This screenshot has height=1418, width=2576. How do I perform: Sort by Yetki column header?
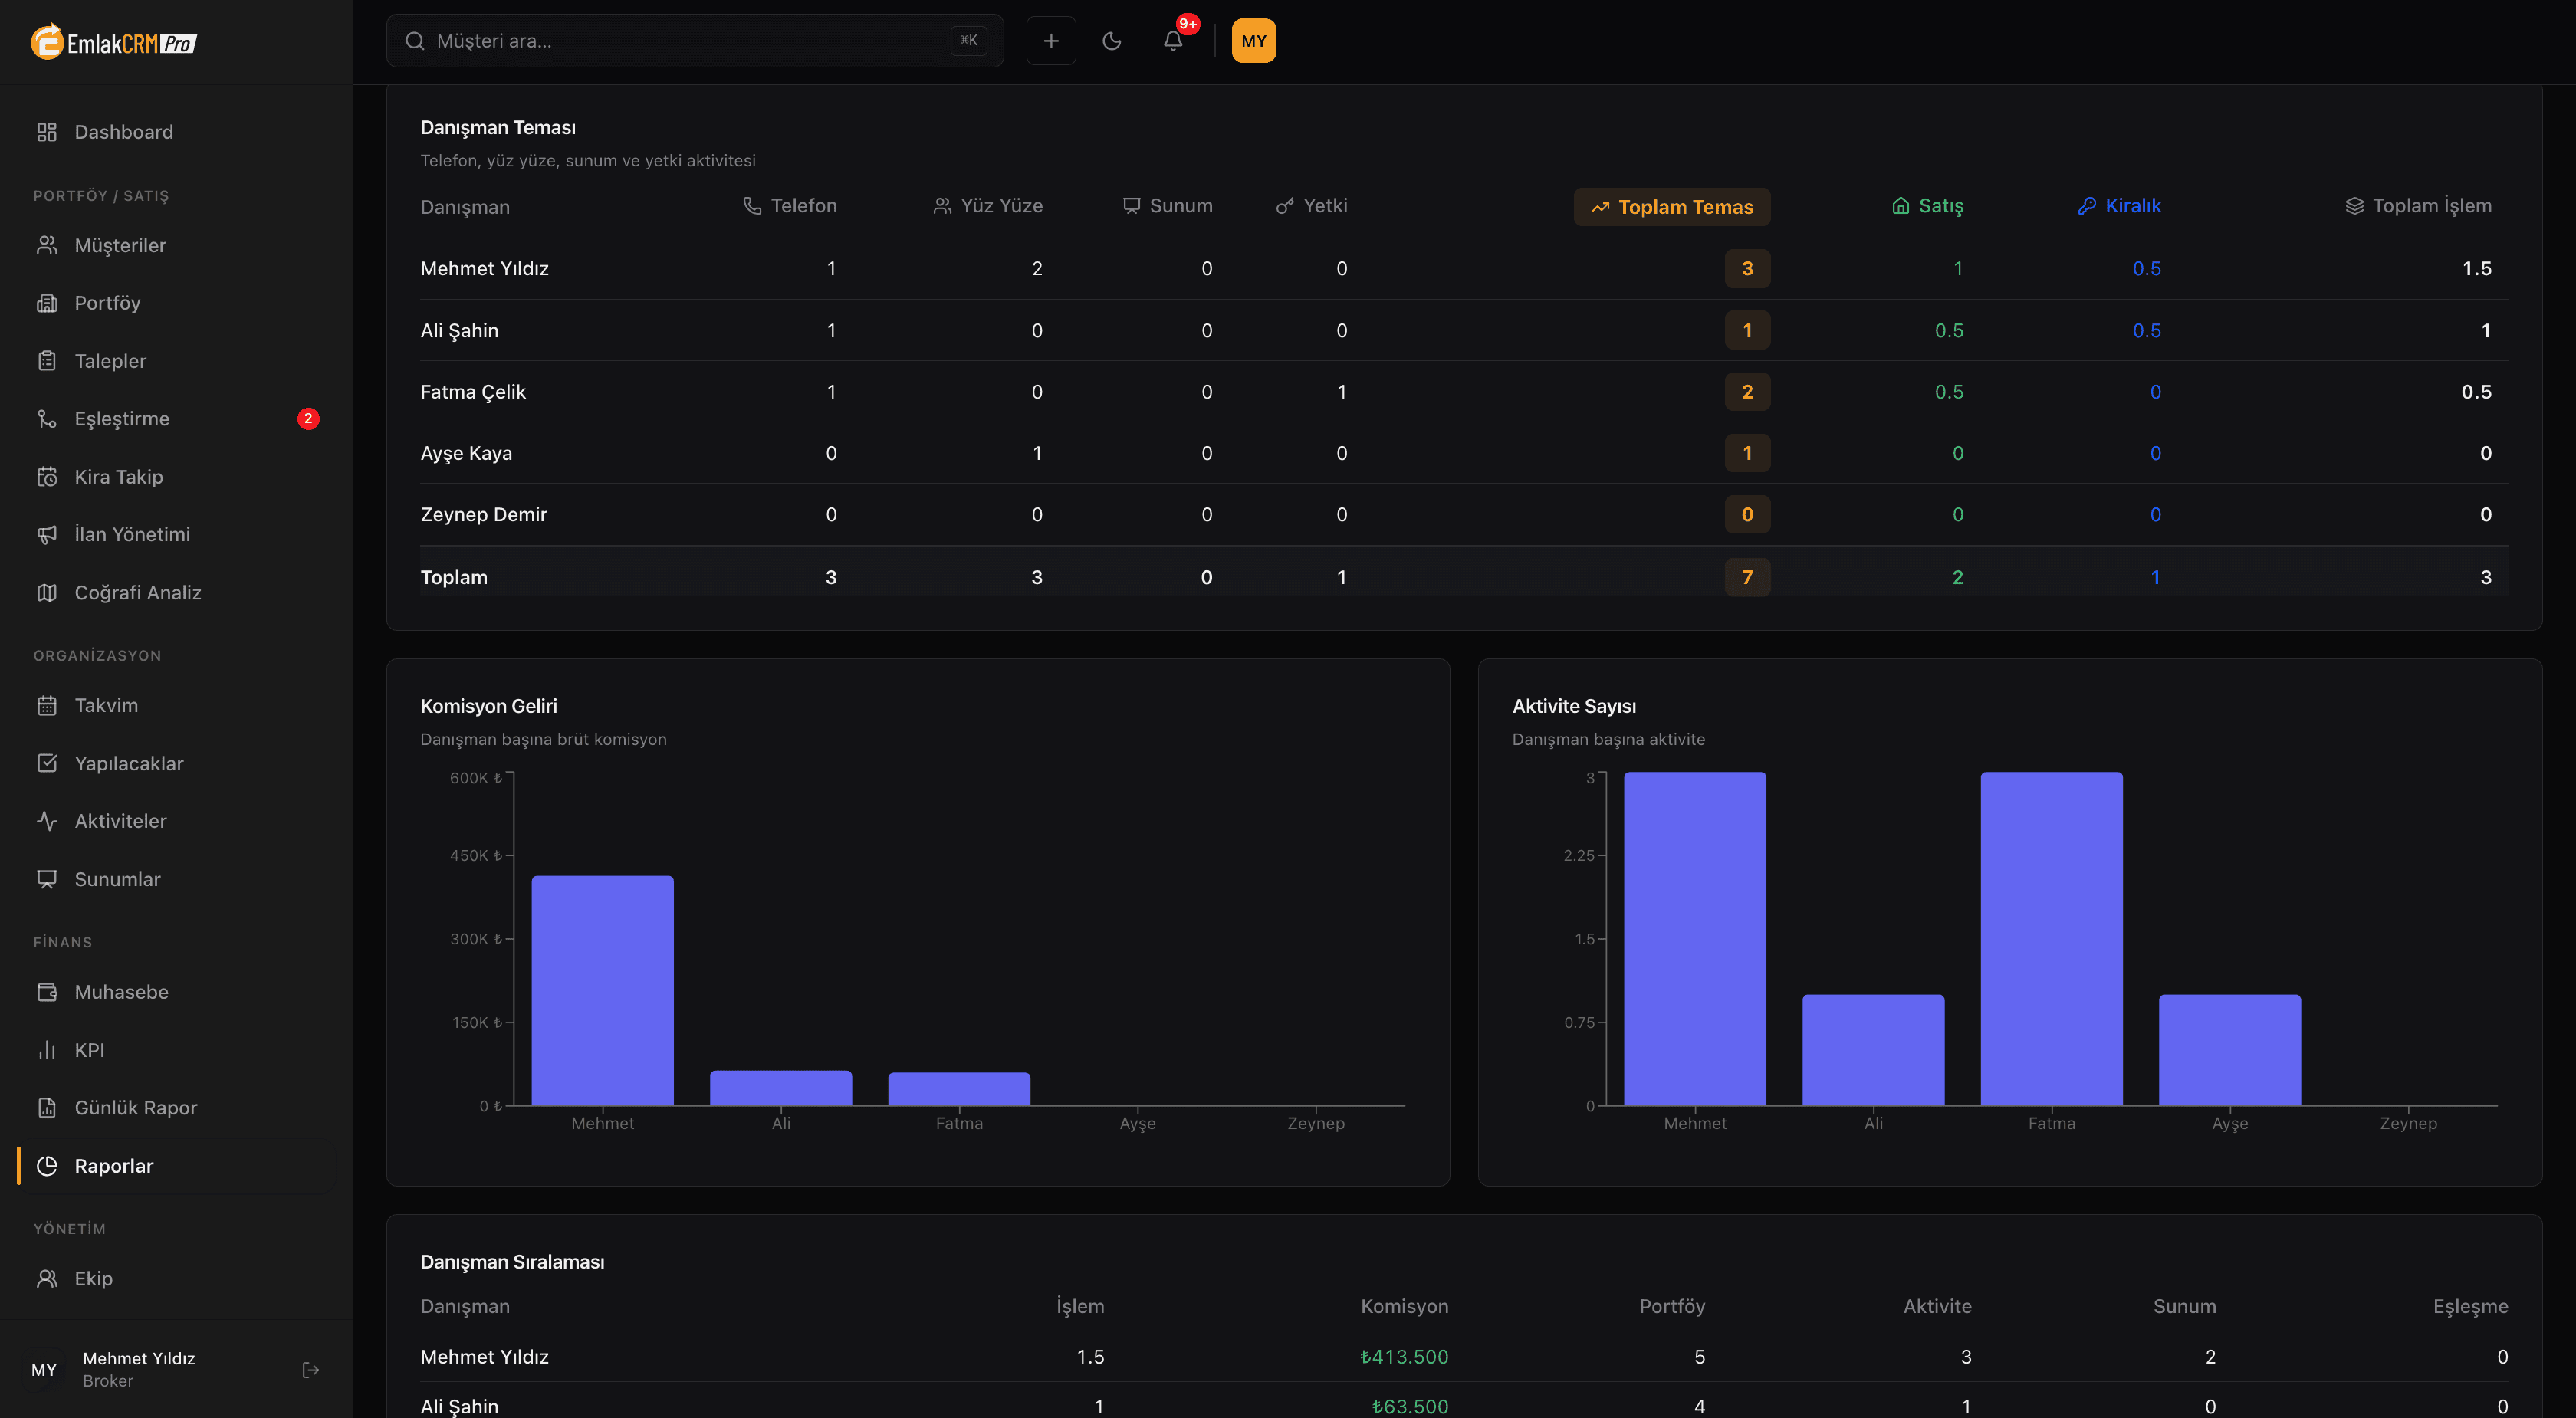point(1312,206)
